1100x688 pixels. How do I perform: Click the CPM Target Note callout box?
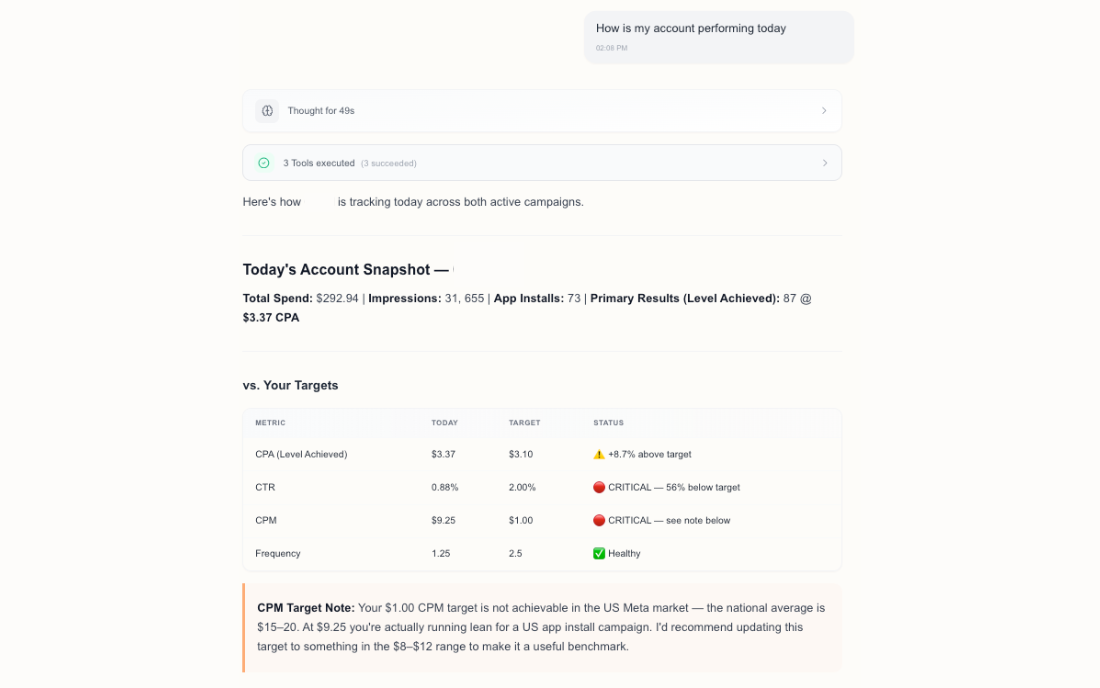click(542, 625)
